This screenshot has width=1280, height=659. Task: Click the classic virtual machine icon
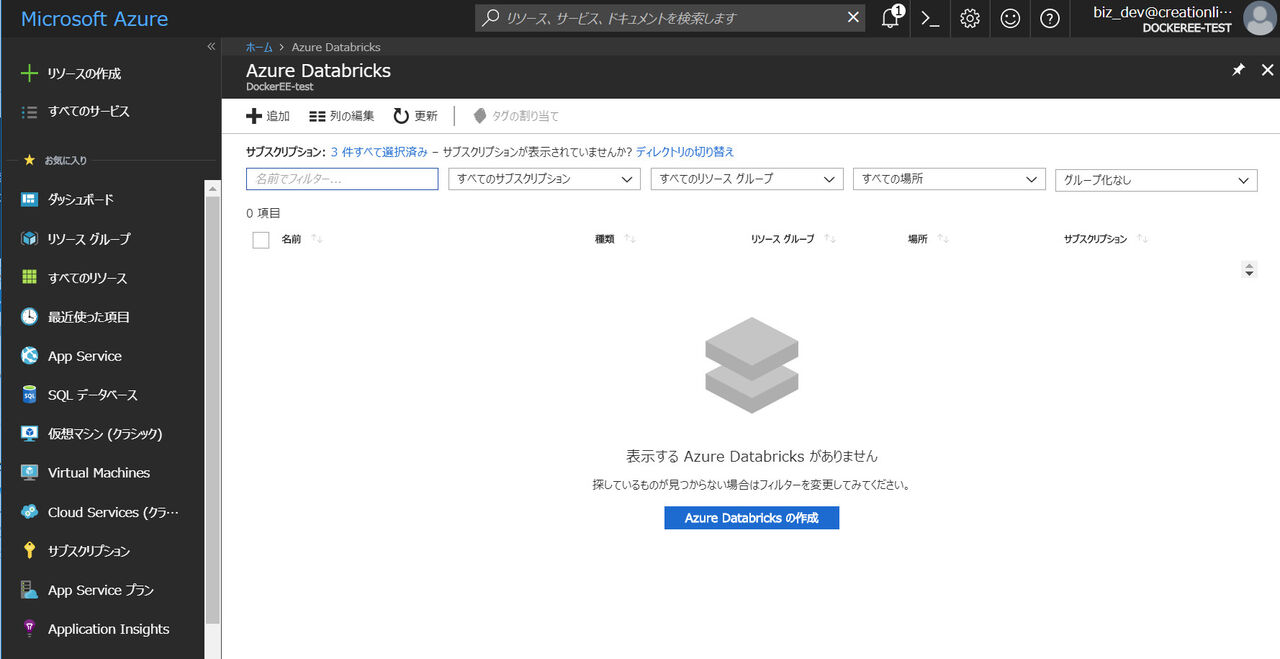29,434
